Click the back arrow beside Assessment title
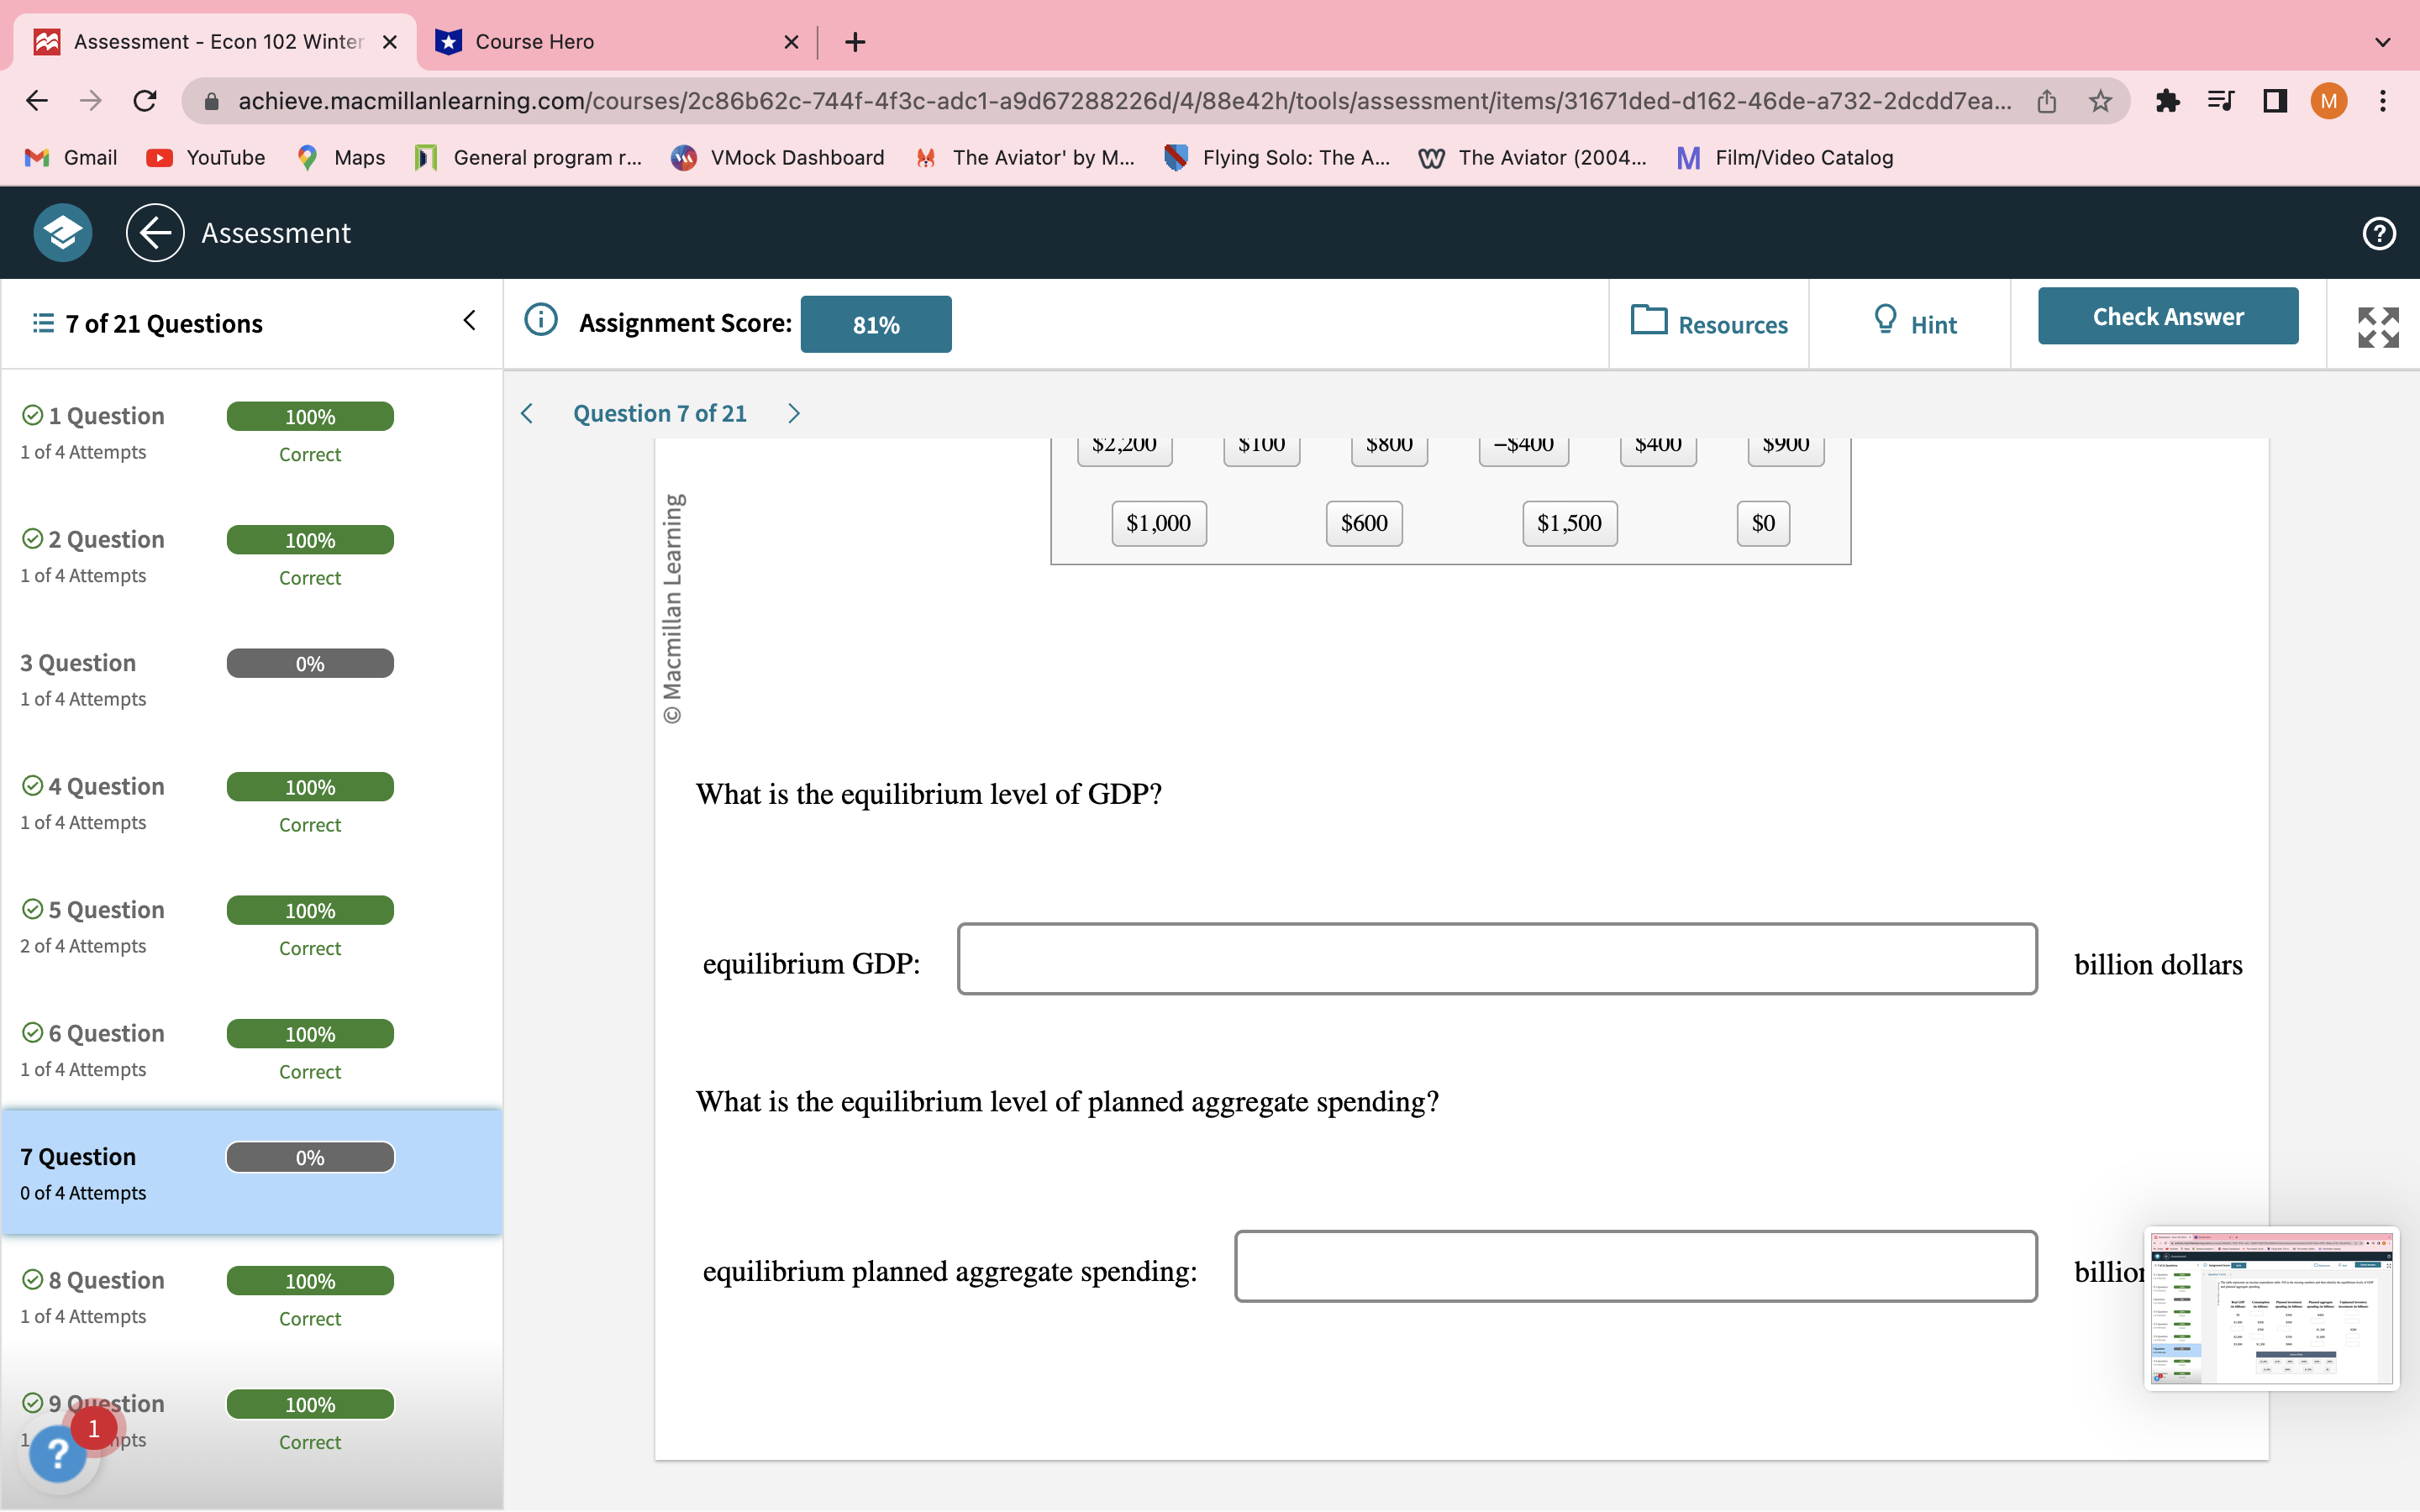 [x=154, y=232]
